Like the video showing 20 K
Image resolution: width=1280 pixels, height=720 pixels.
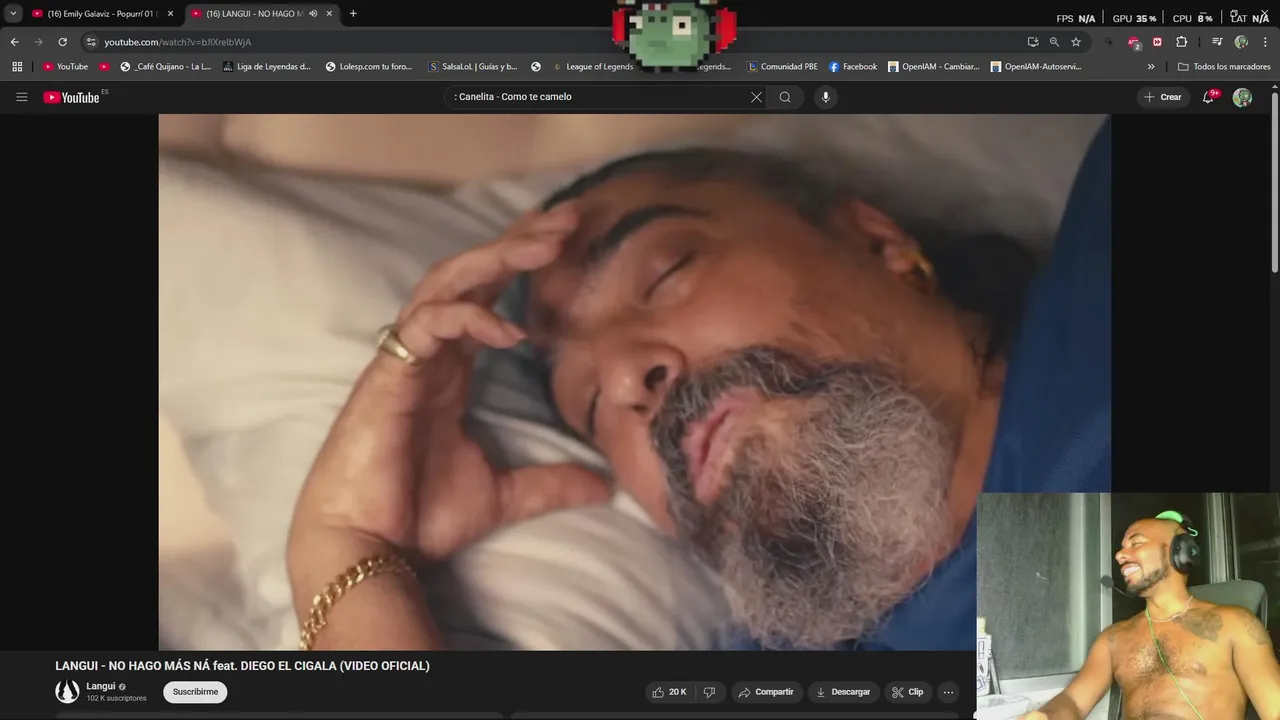click(670, 692)
